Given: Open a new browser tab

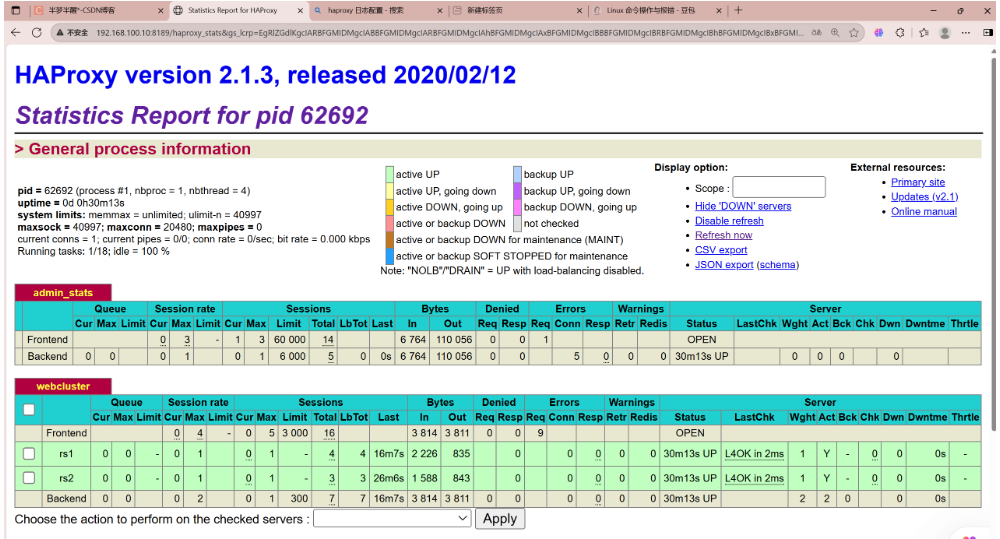Looking at the screenshot, I should [x=738, y=10].
